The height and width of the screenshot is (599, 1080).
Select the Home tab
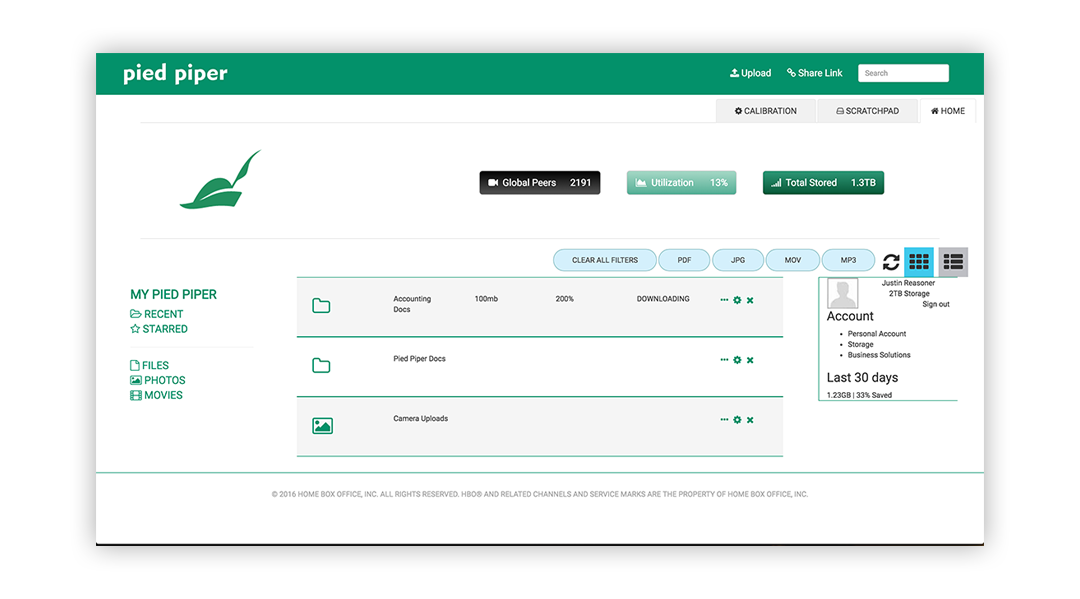(948, 111)
